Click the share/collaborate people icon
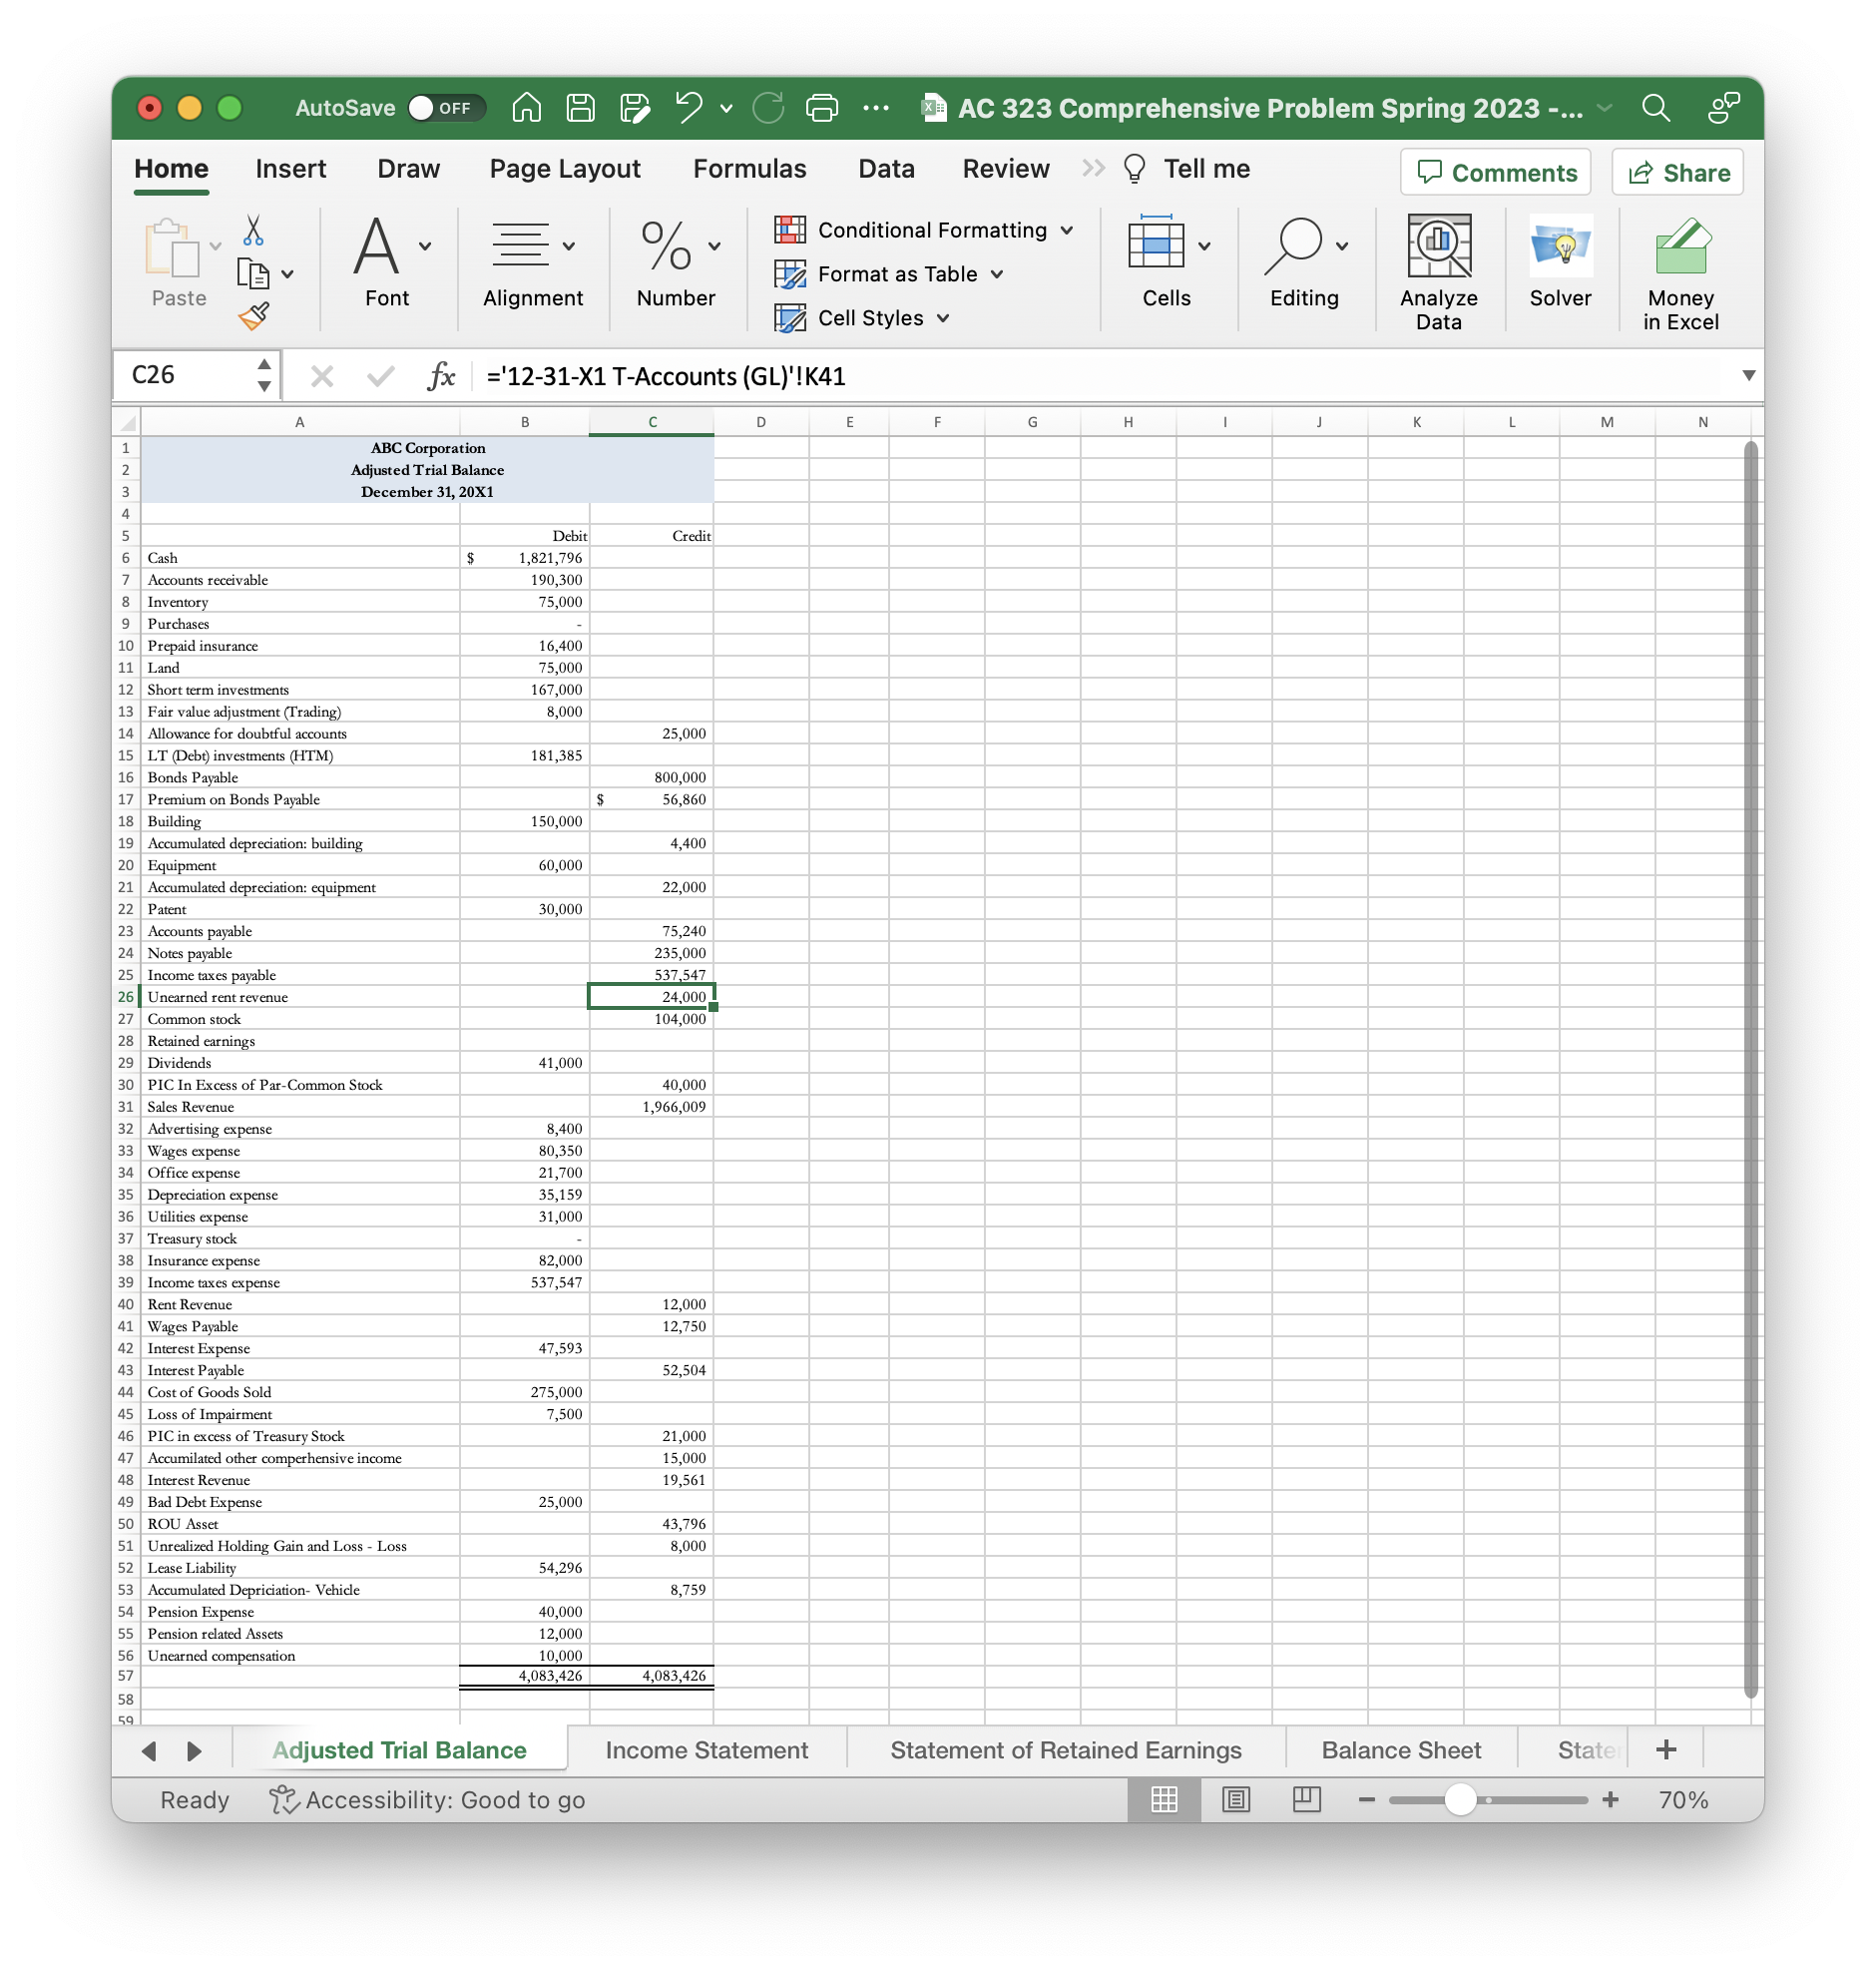 tap(1724, 107)
